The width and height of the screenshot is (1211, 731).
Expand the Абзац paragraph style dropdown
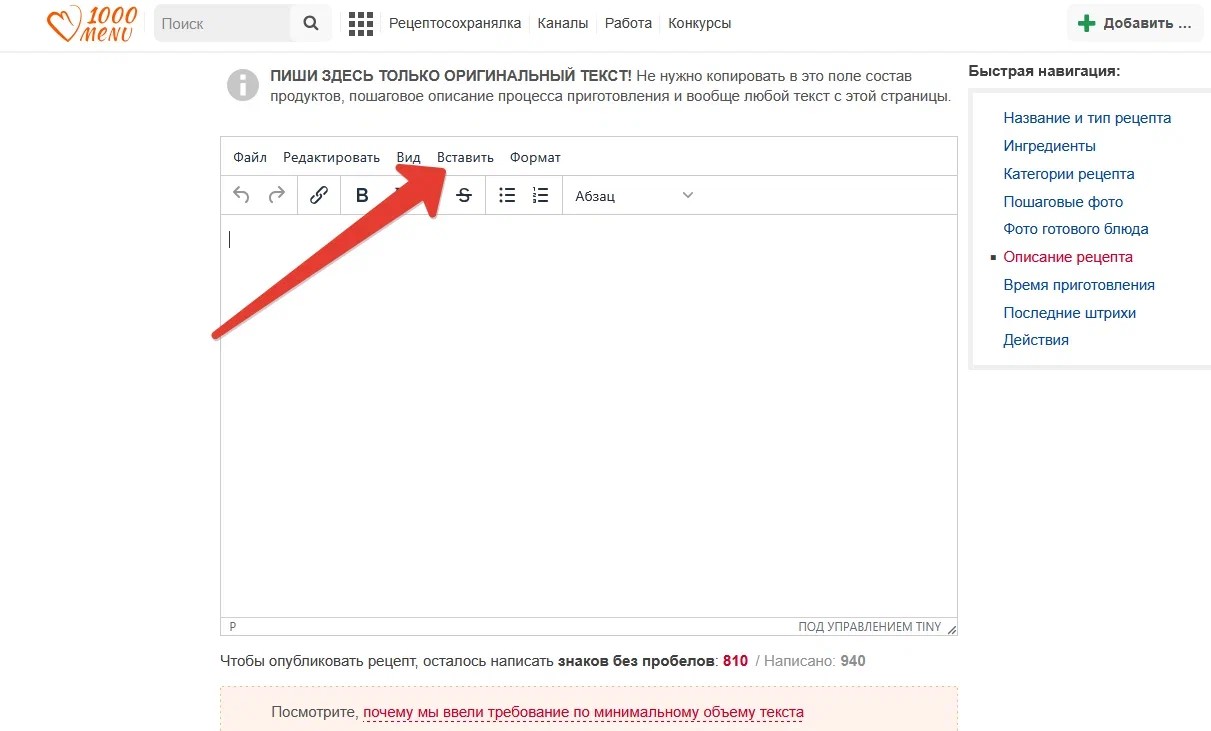point(634,196)
